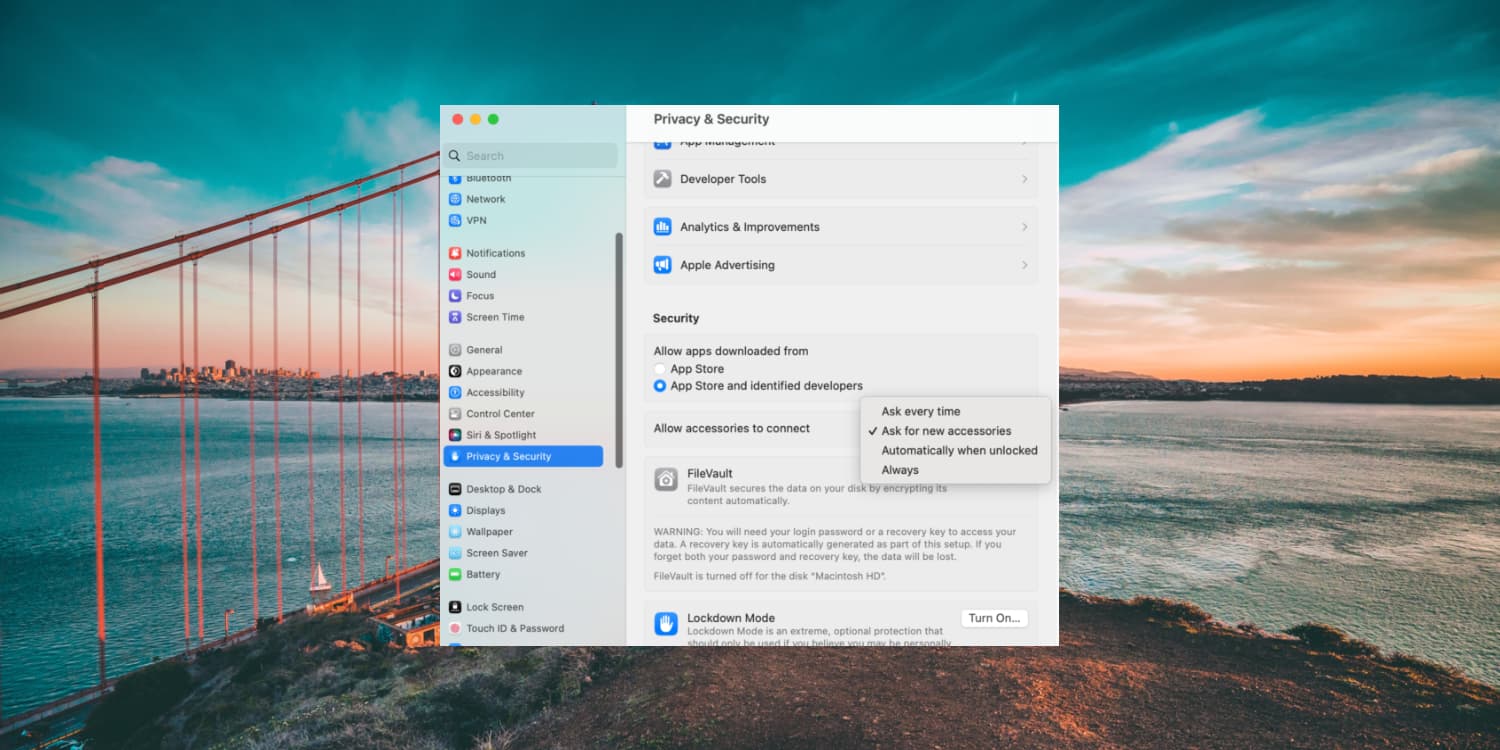Choose Ask every time from the menu

point(920,411)
